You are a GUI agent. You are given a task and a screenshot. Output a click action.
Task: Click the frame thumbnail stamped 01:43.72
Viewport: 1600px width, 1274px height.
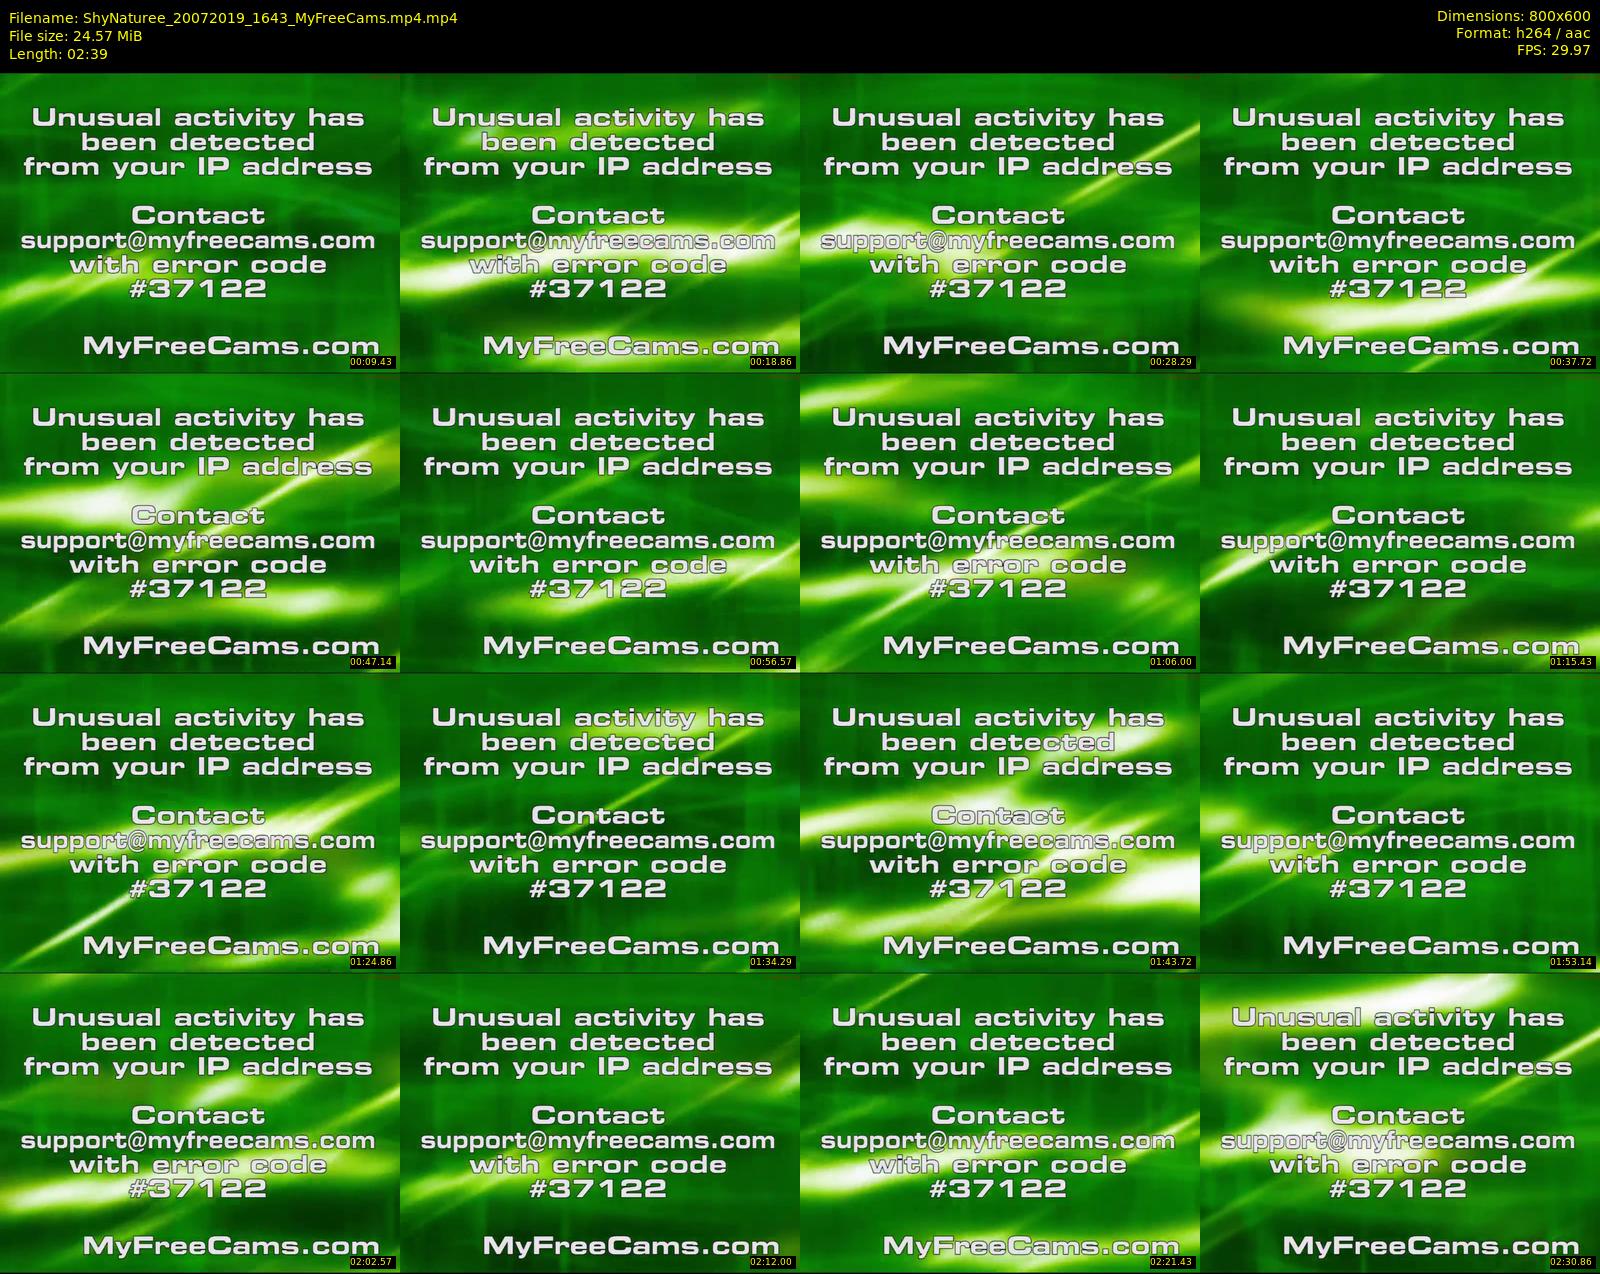[1000, 822]
